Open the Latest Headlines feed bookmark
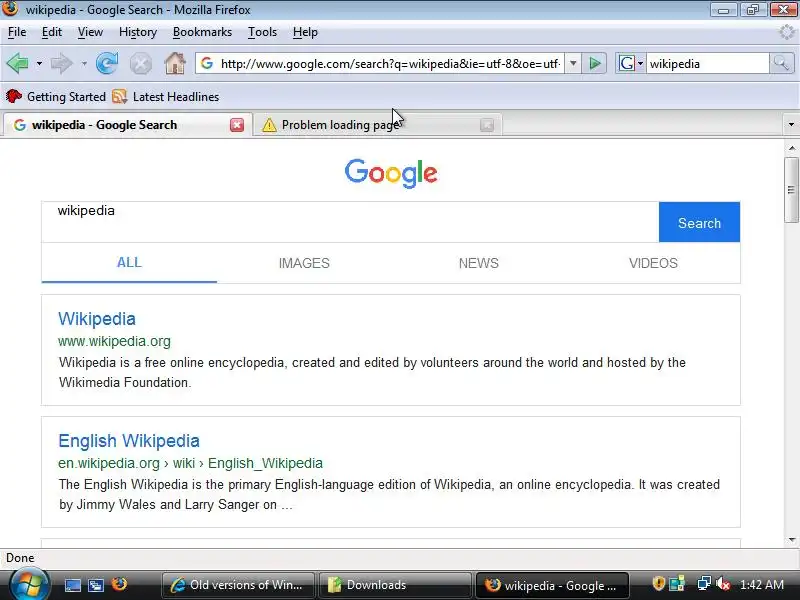This screenshot has width=800, height=600. pyautogui.click(x=166, y=96)
